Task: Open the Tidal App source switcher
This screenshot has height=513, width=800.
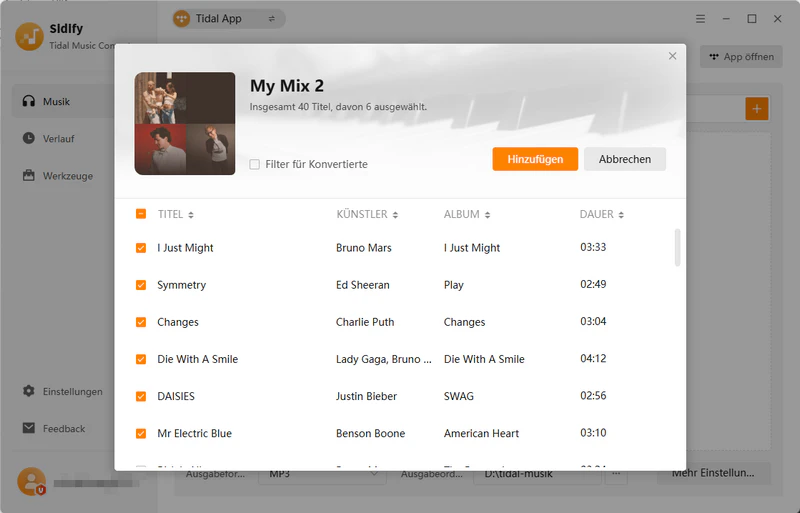Action: (x=229, y=19)
